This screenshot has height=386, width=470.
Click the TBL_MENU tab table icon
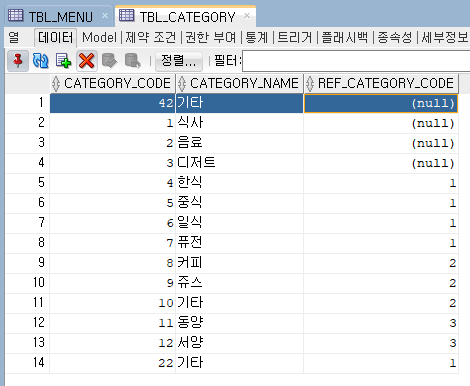(x=15, y=15)
